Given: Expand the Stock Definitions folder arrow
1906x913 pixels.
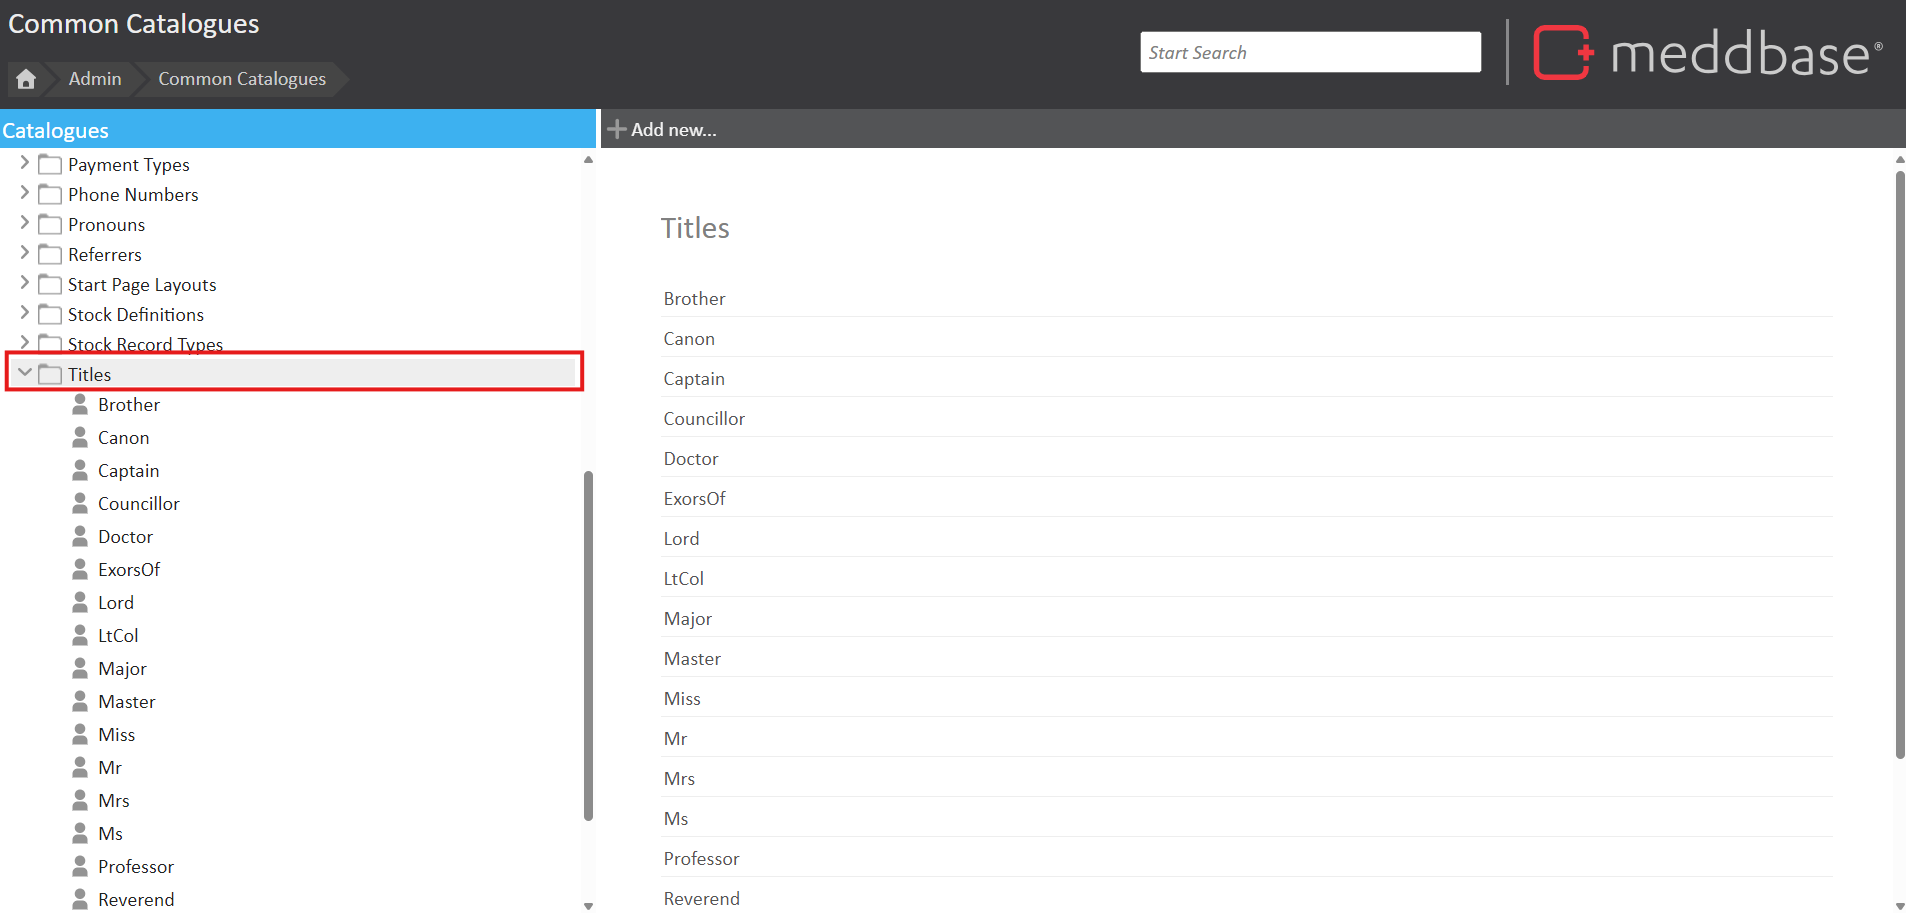Looking at the screenshot, I should [x=25, y=313].
